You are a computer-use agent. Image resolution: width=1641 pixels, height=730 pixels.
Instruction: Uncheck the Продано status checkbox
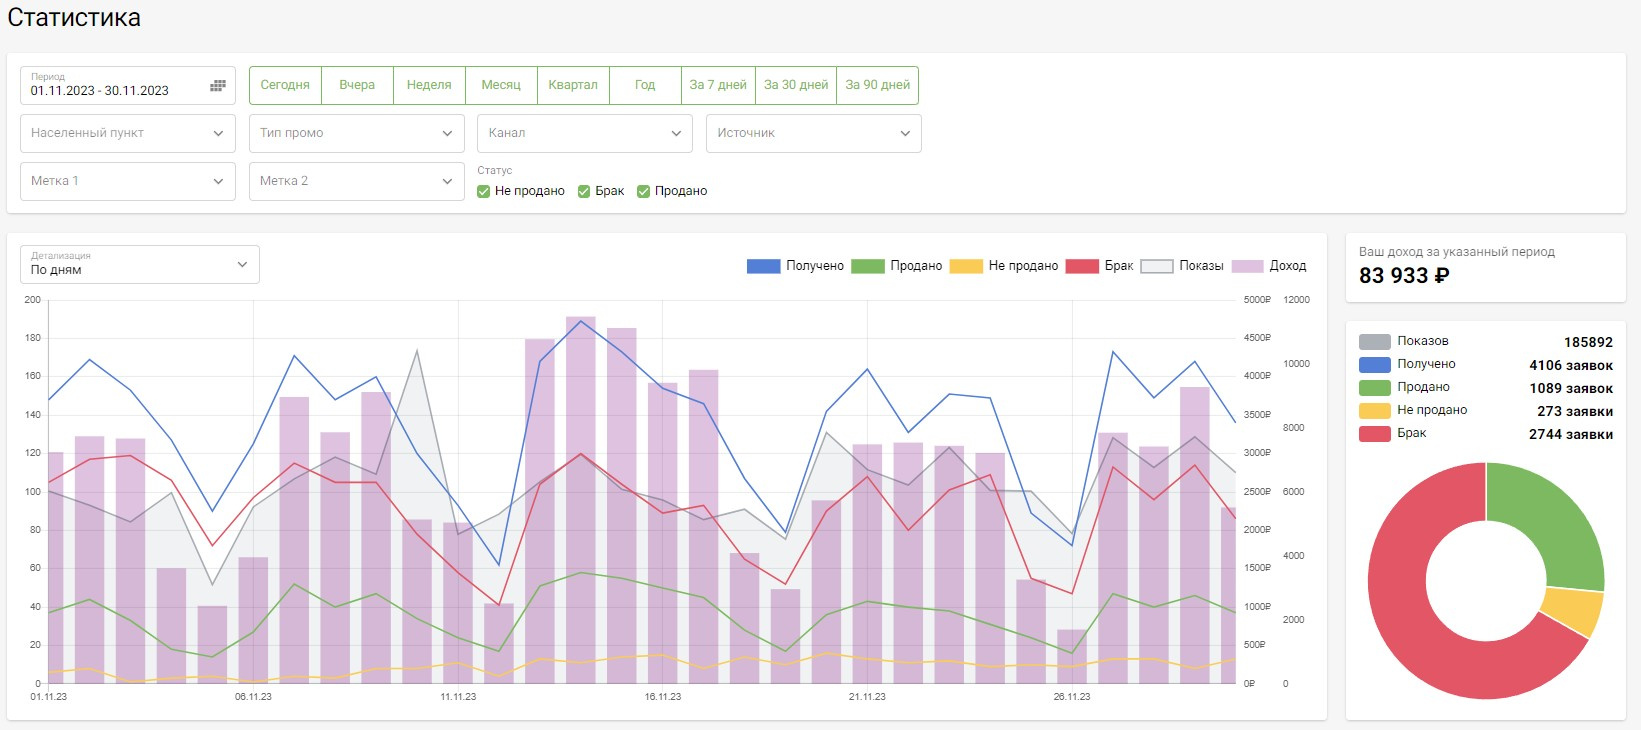[644, 191]
